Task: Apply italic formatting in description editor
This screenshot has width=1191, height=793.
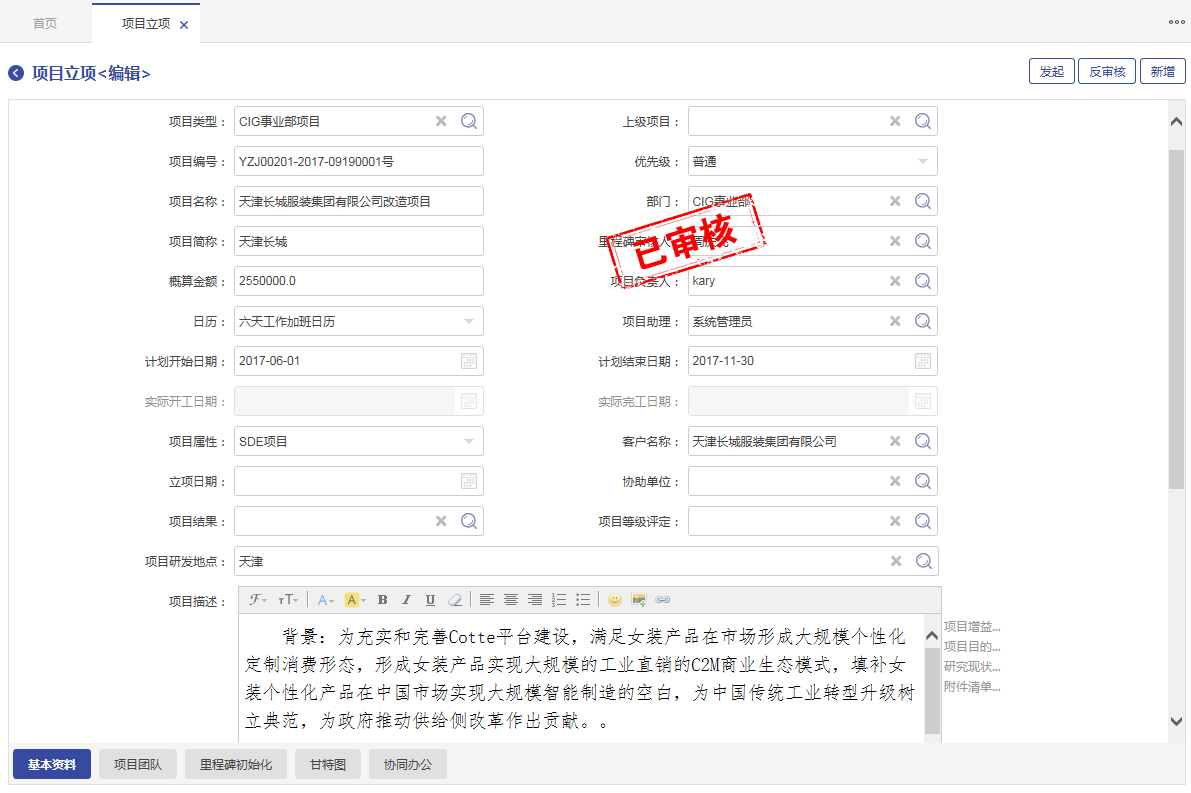Action: (406, 600)
